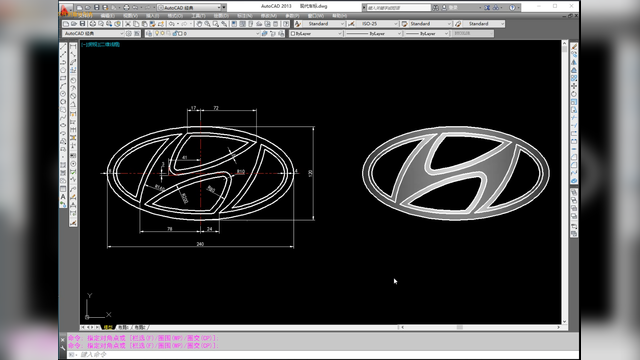Viewport: 640px width, 360px height.
Task: Select the Rectangle drawing tool
Action: (x=63, y=78)
